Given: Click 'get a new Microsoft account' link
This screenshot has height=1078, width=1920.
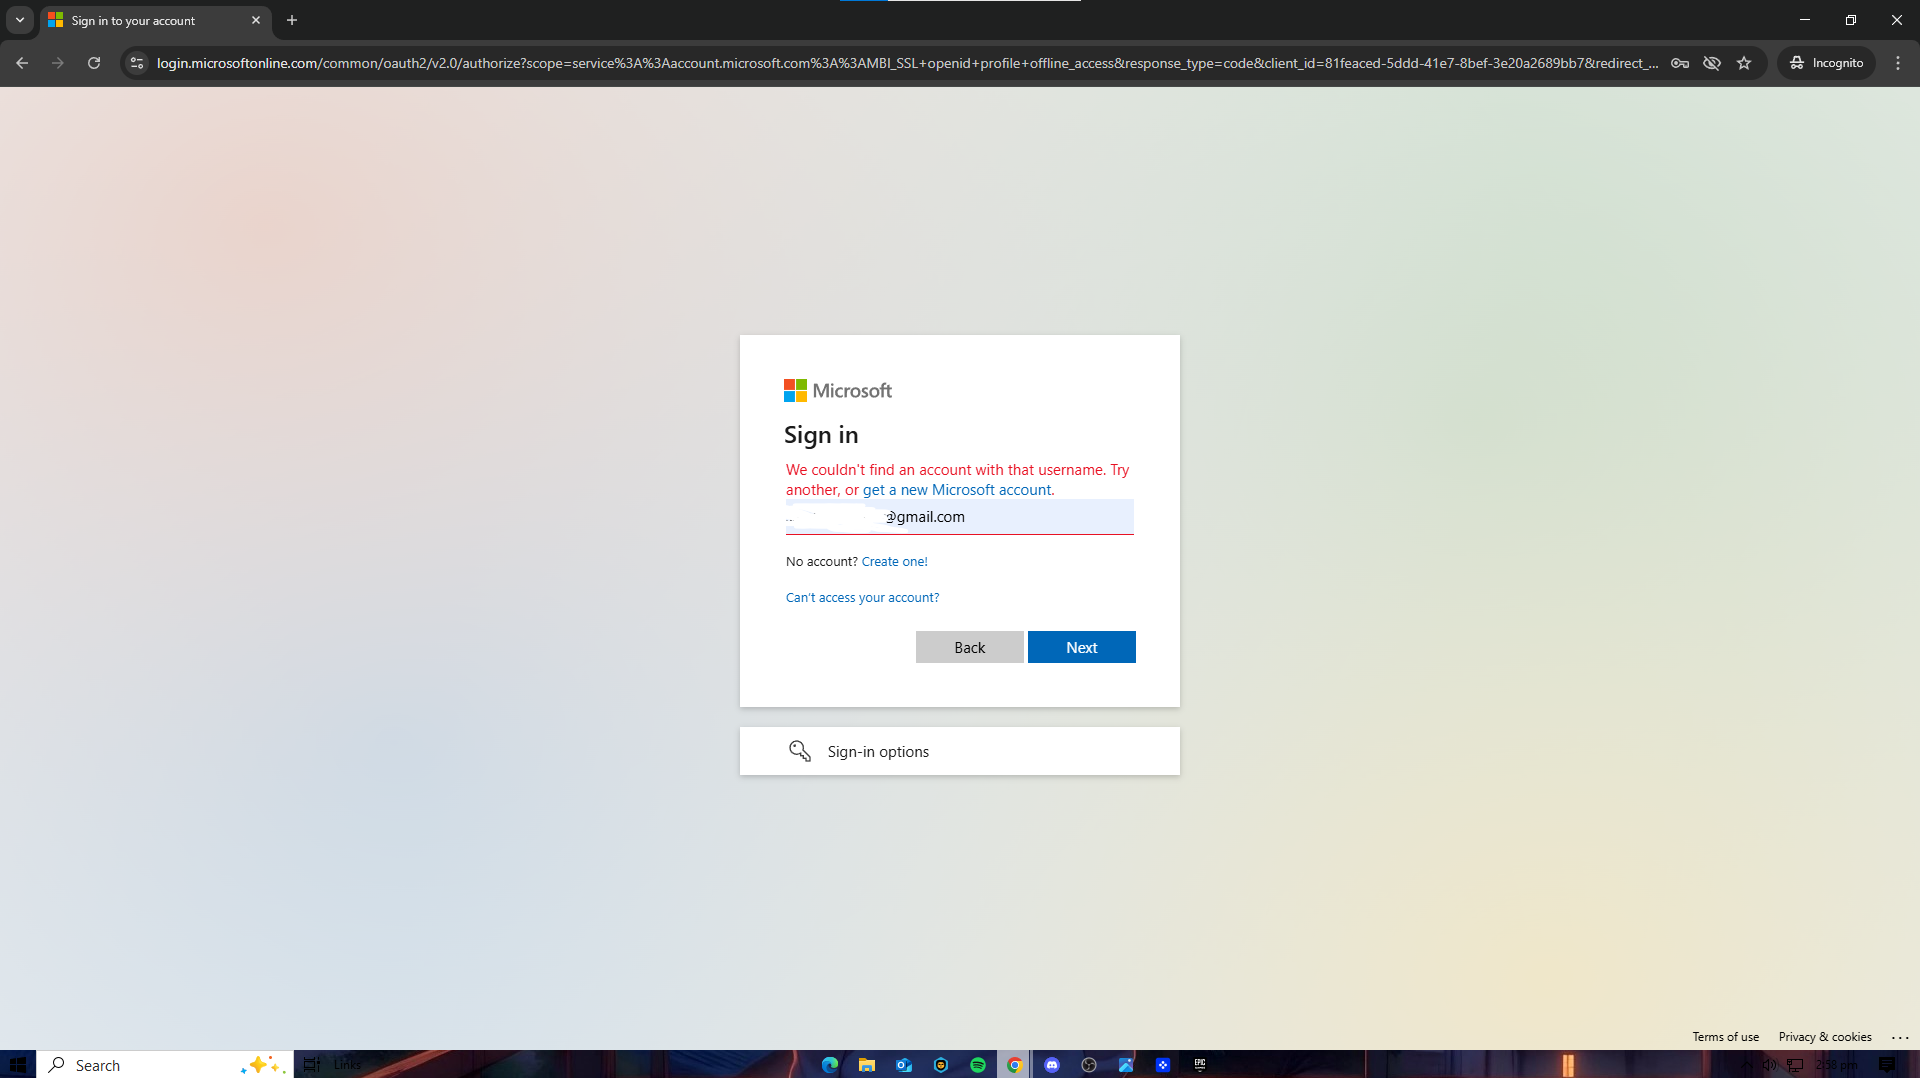Looking at the screenshot, I should tap(957, 490).
